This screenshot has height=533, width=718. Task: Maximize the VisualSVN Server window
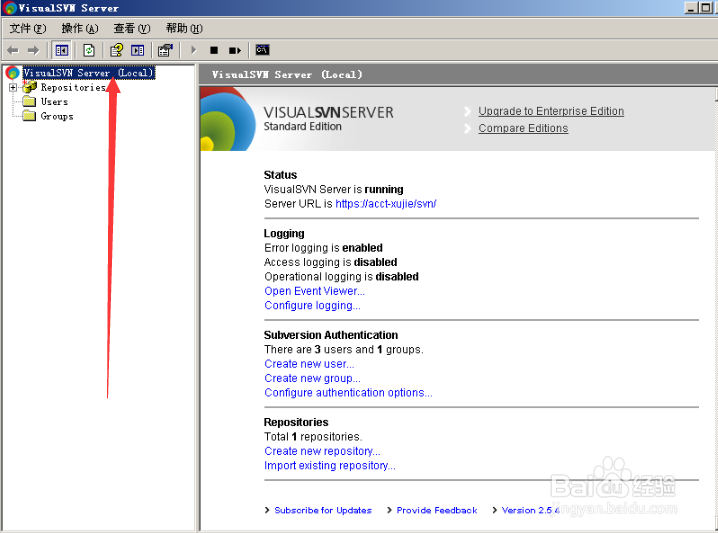click(x=706, y=8)
